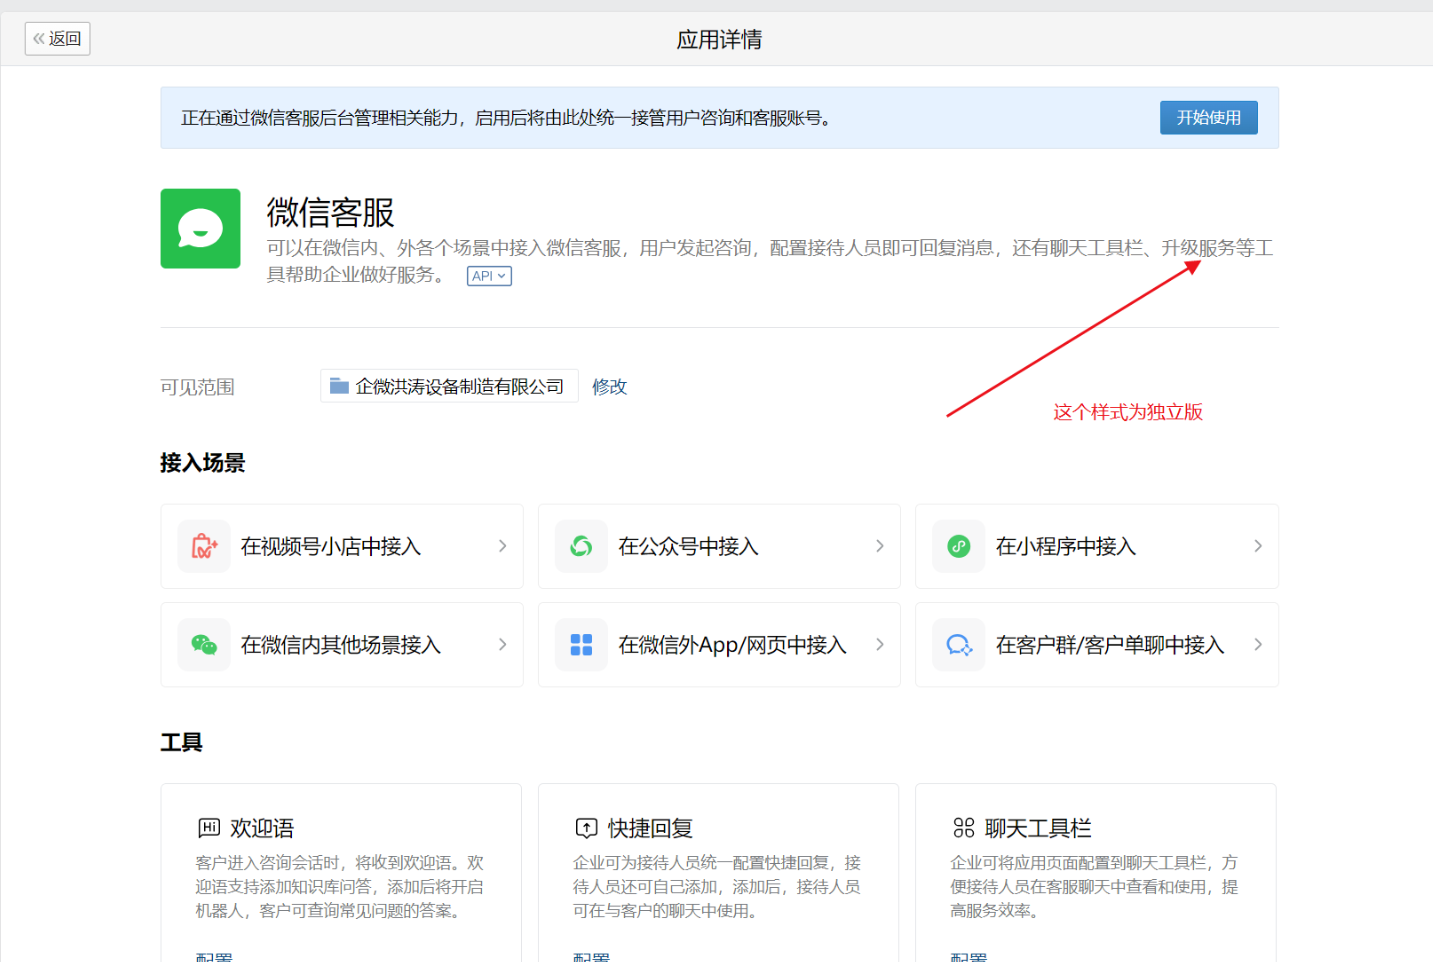Viewport: 1433px width, 962px height.
Task: Click the 可见范围 label
Action: point(197,387)
